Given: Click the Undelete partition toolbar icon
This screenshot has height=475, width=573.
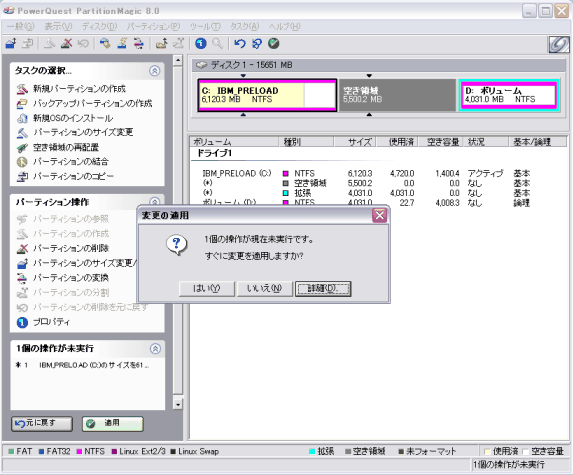Looking at the screenshot, I should [83, 43].
